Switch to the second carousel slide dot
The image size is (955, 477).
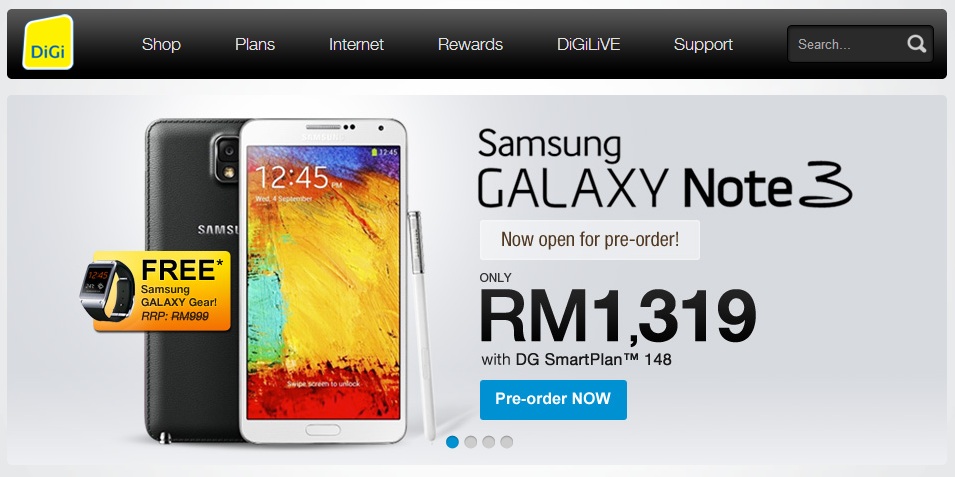point(470,442)
